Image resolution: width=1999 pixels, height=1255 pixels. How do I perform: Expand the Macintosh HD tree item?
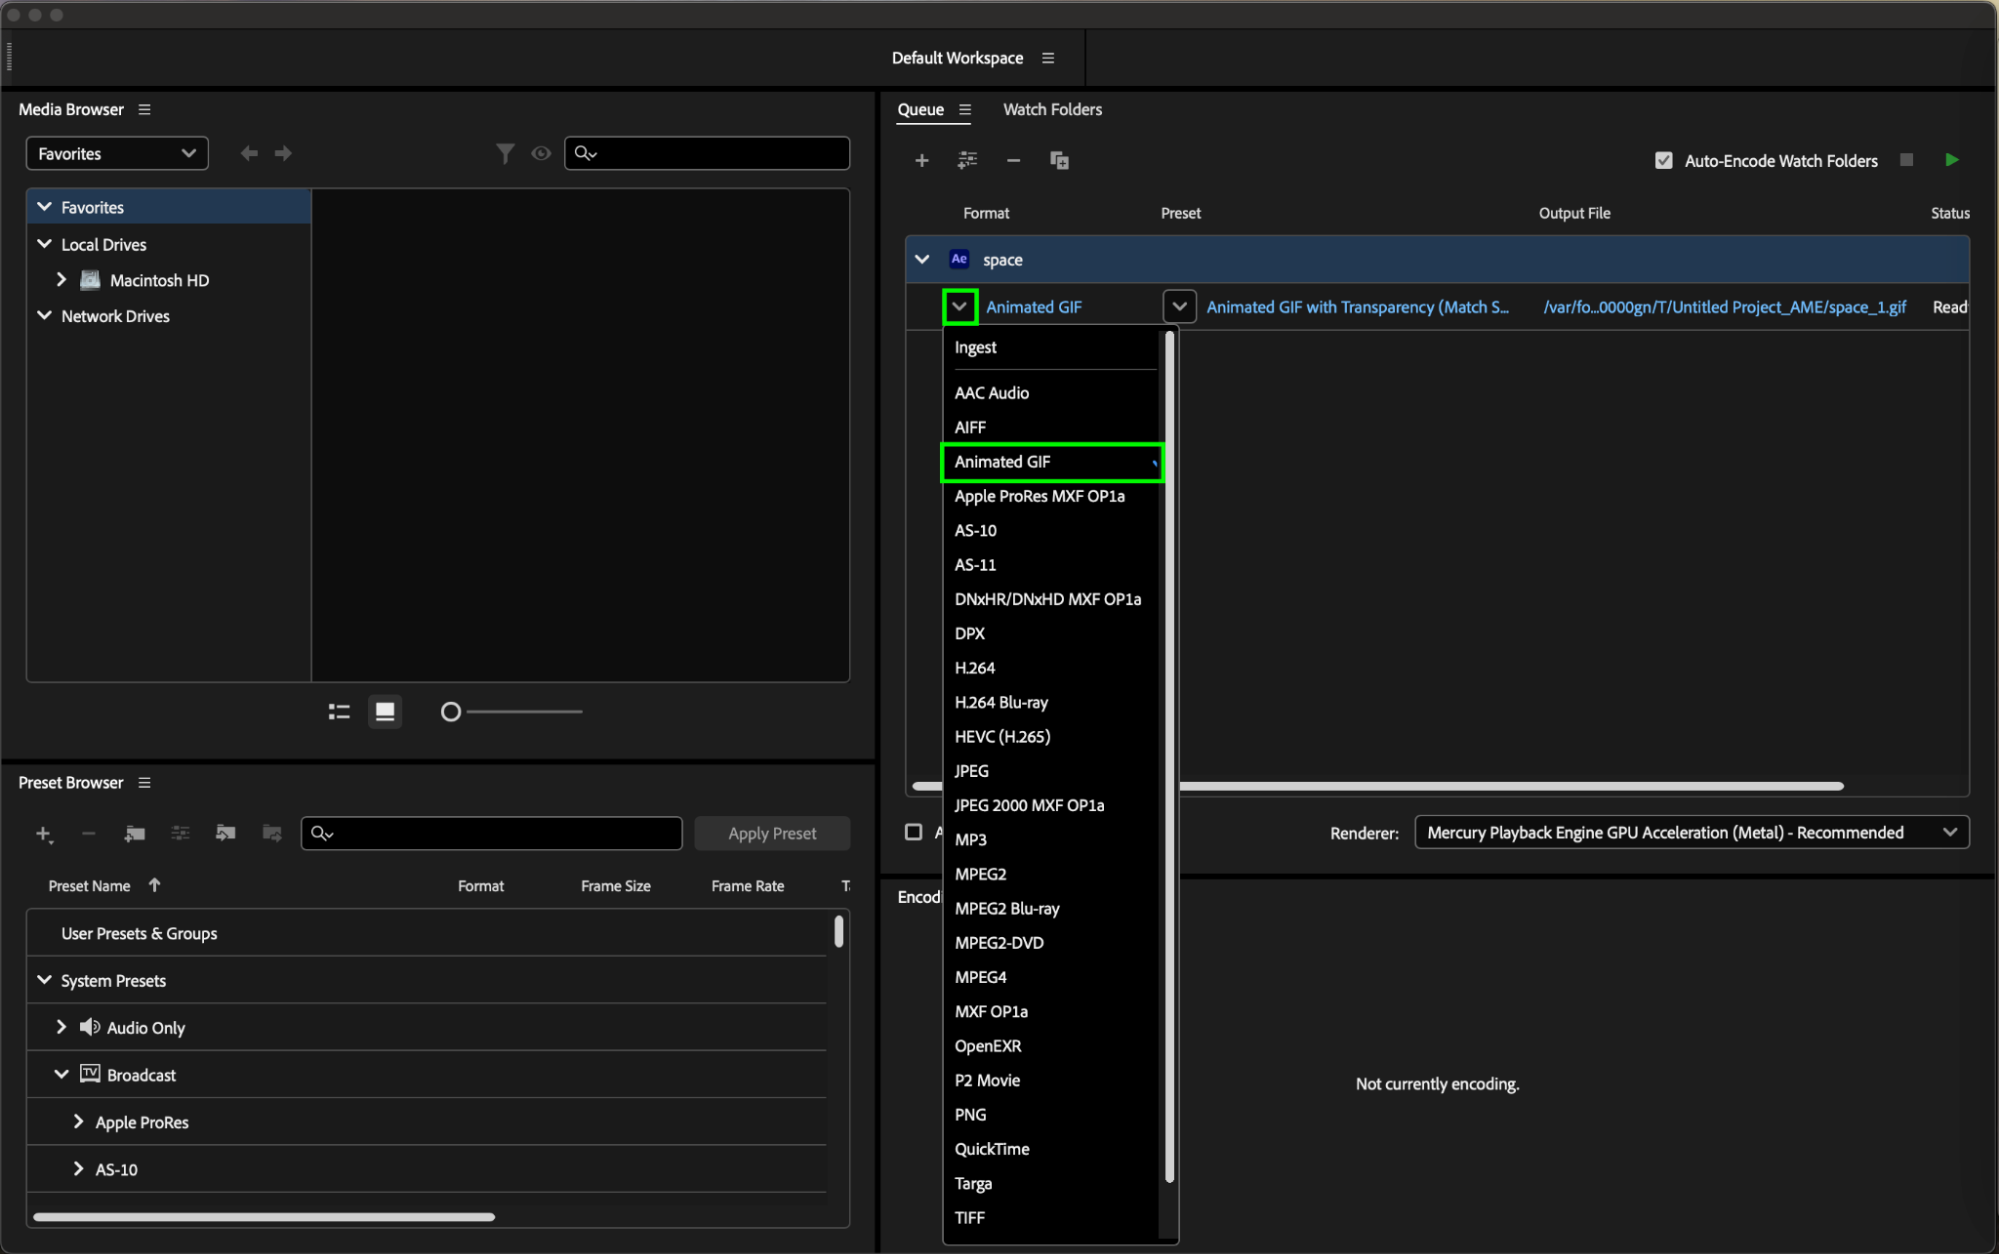pyautogui.click(x=61, y=280)
